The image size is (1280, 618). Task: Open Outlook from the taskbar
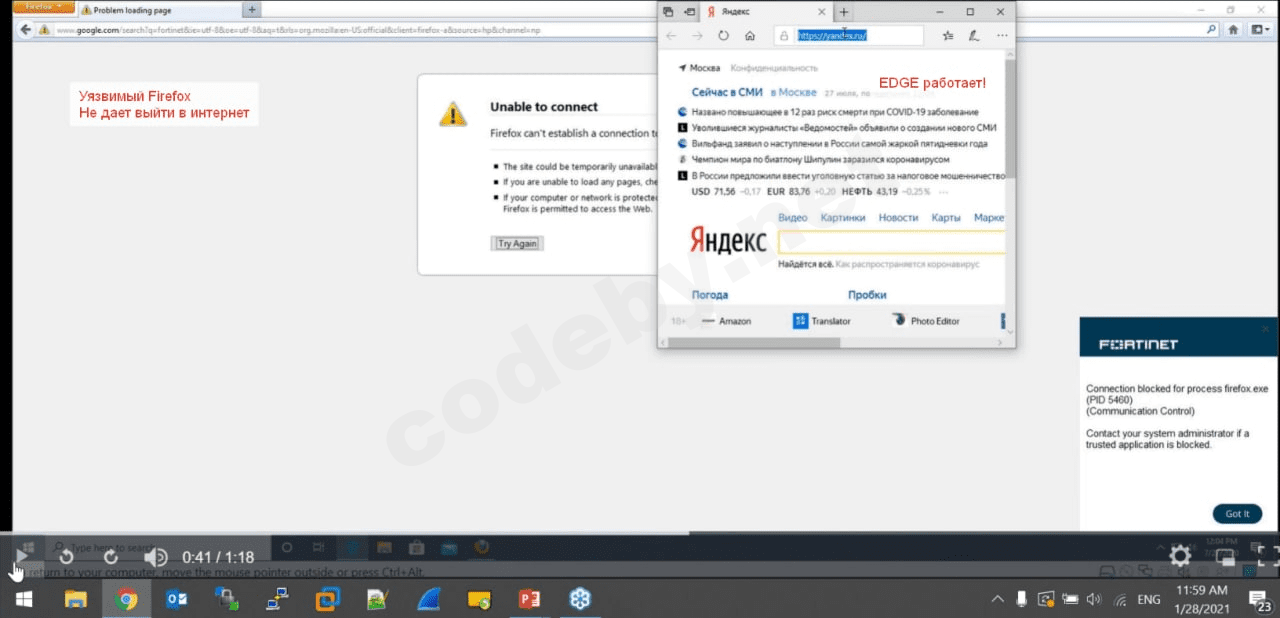(177, 600)
